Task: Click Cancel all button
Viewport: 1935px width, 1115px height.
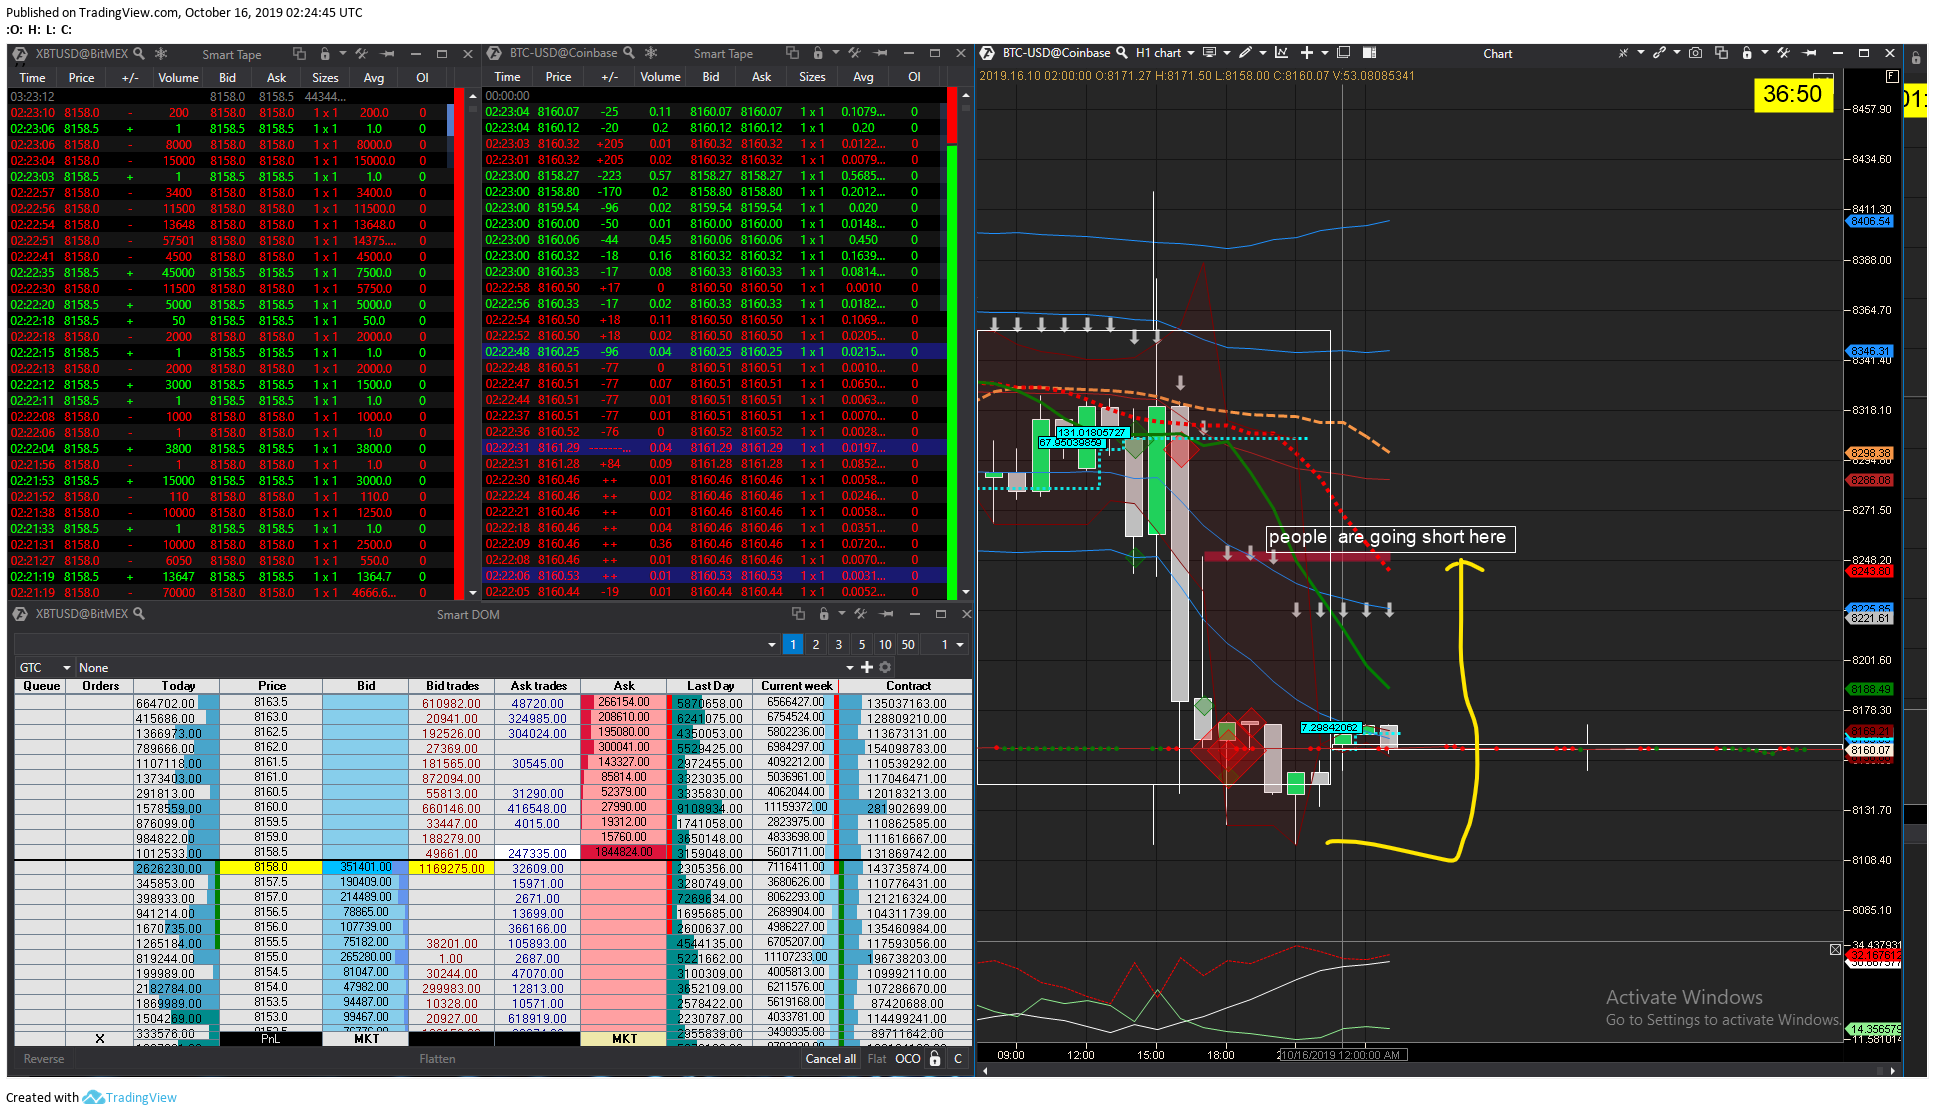Action: tap(830, 1058)
